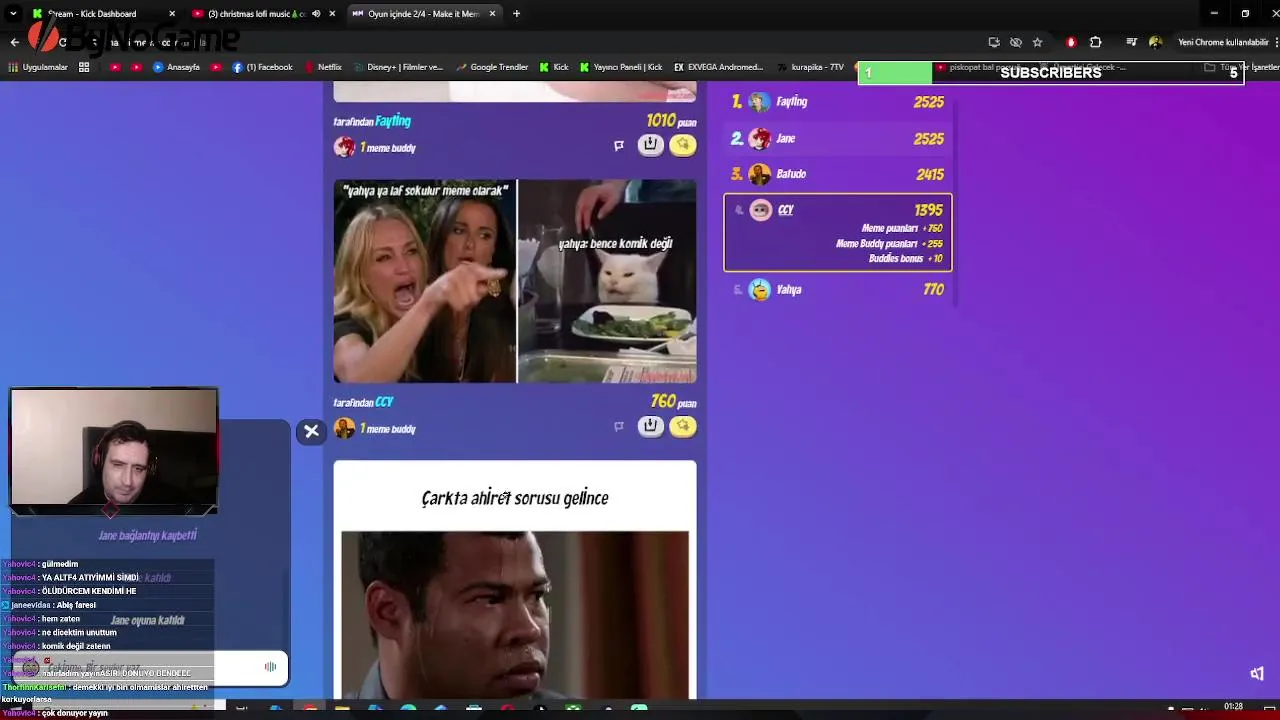Click the '760 puan' score text
This screenshot has height=720, width=1280.
tap(673, 402)
